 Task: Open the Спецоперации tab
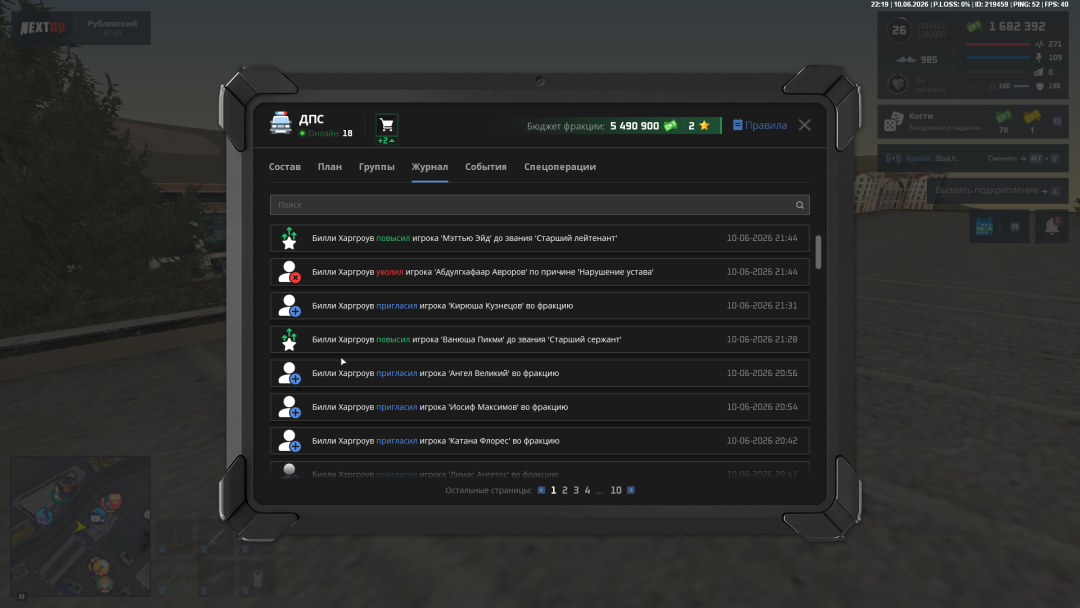(x=560, y=167)
